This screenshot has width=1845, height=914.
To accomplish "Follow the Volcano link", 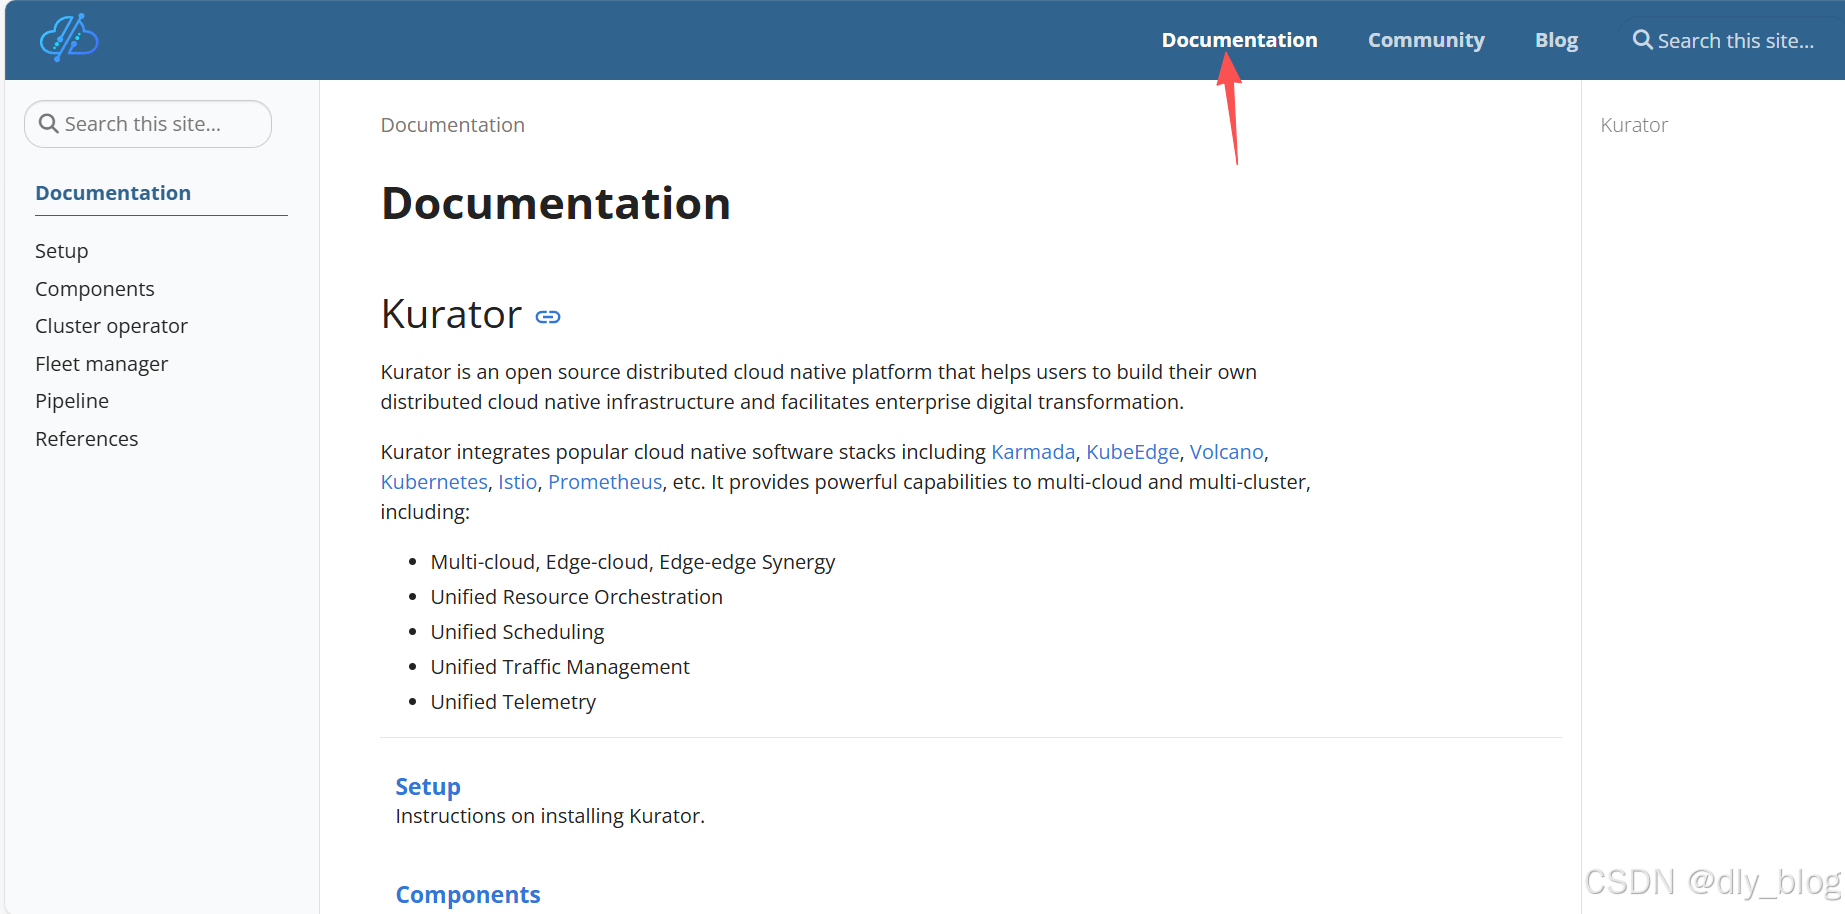I will point(1226,452).
